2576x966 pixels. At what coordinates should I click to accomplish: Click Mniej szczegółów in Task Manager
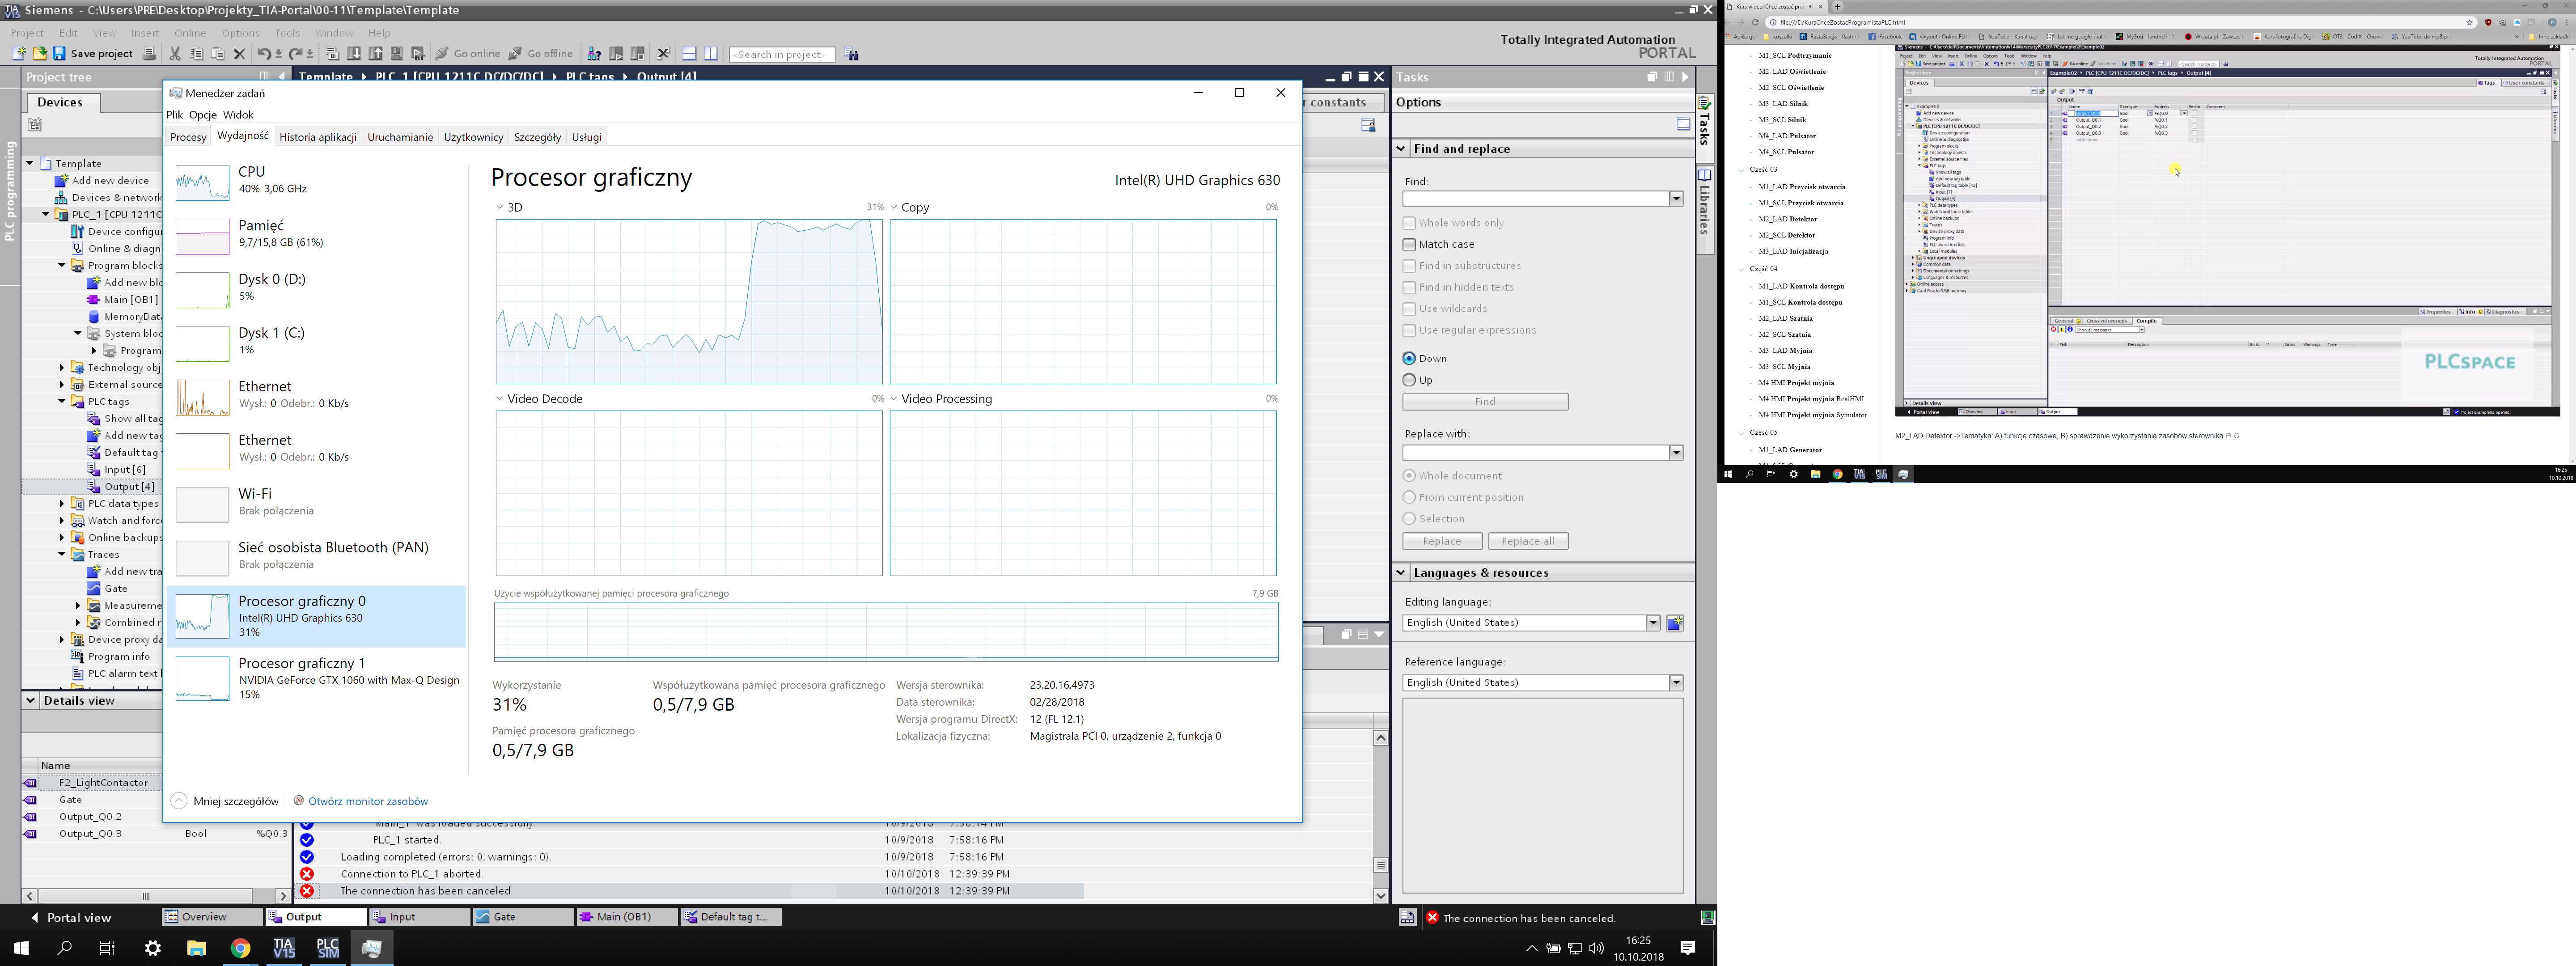tap(225, 801)
